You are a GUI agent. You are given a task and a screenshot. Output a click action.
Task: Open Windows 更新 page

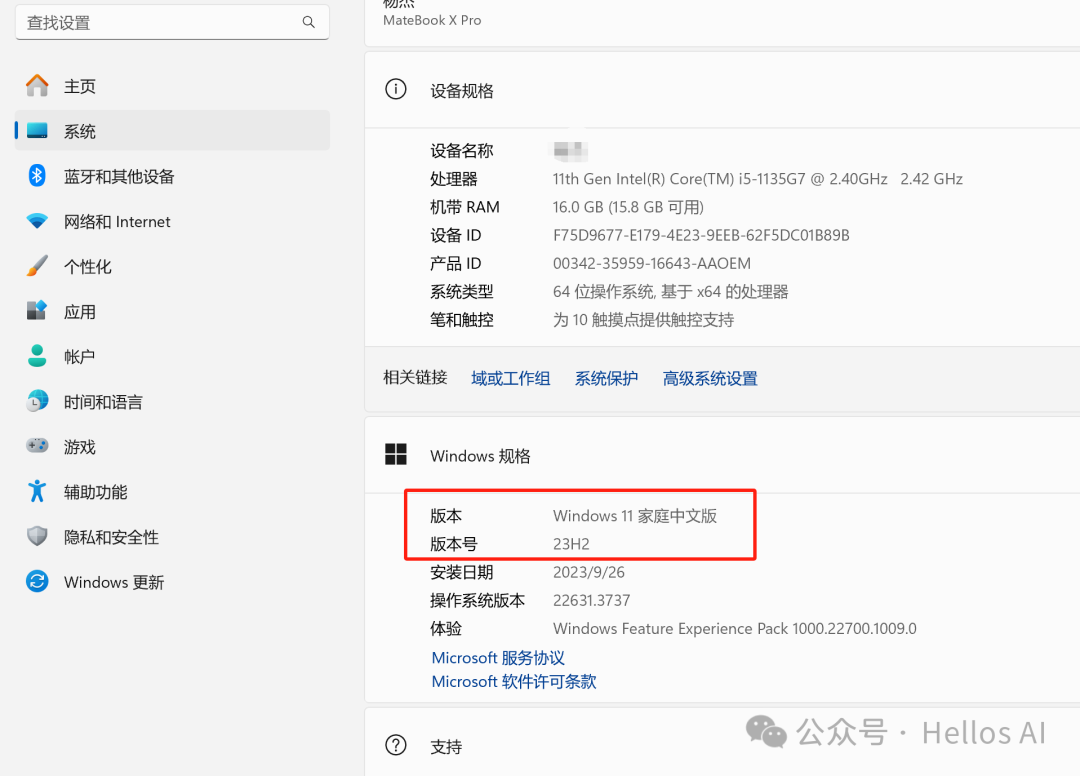172,581
